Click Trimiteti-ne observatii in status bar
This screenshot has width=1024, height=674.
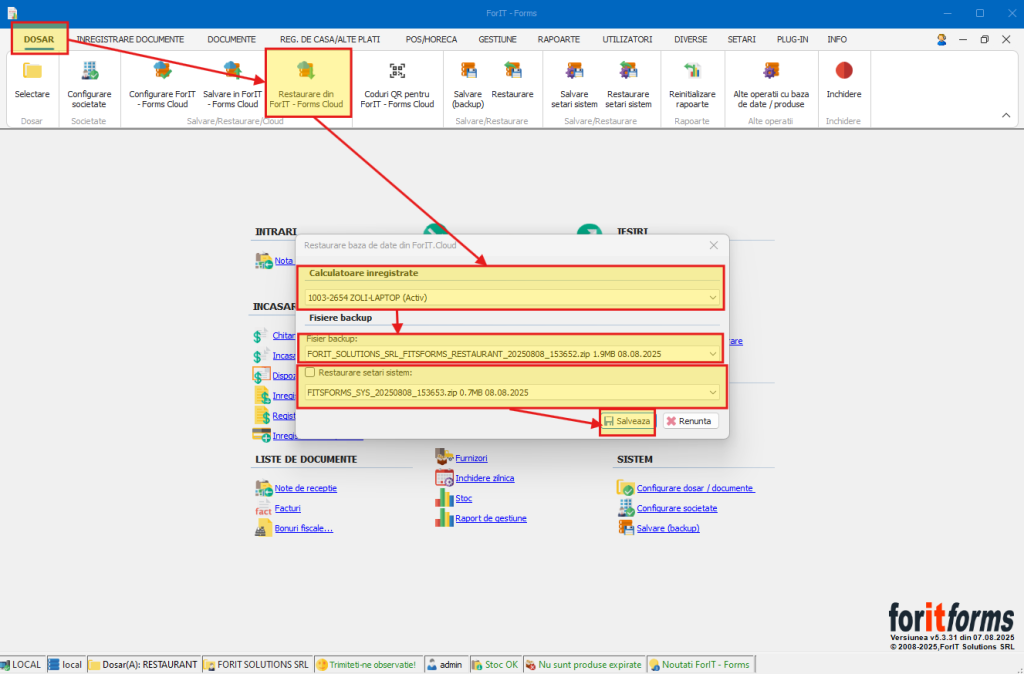(367, 665)
